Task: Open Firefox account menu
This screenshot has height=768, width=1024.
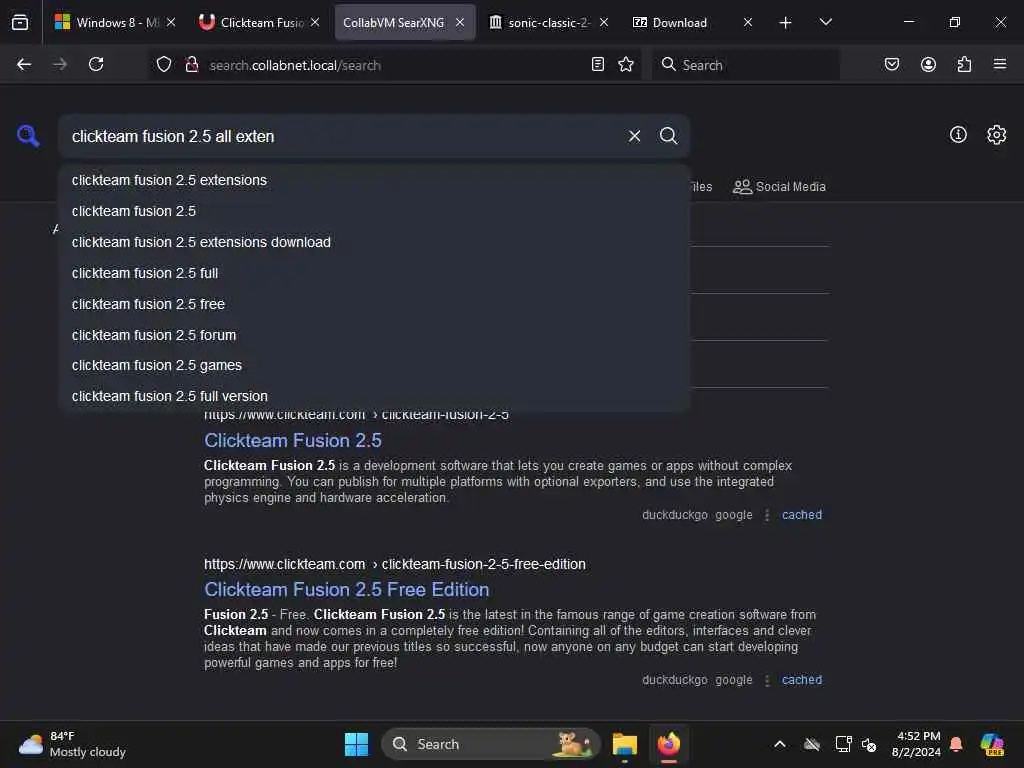Action: pos(928,64)
